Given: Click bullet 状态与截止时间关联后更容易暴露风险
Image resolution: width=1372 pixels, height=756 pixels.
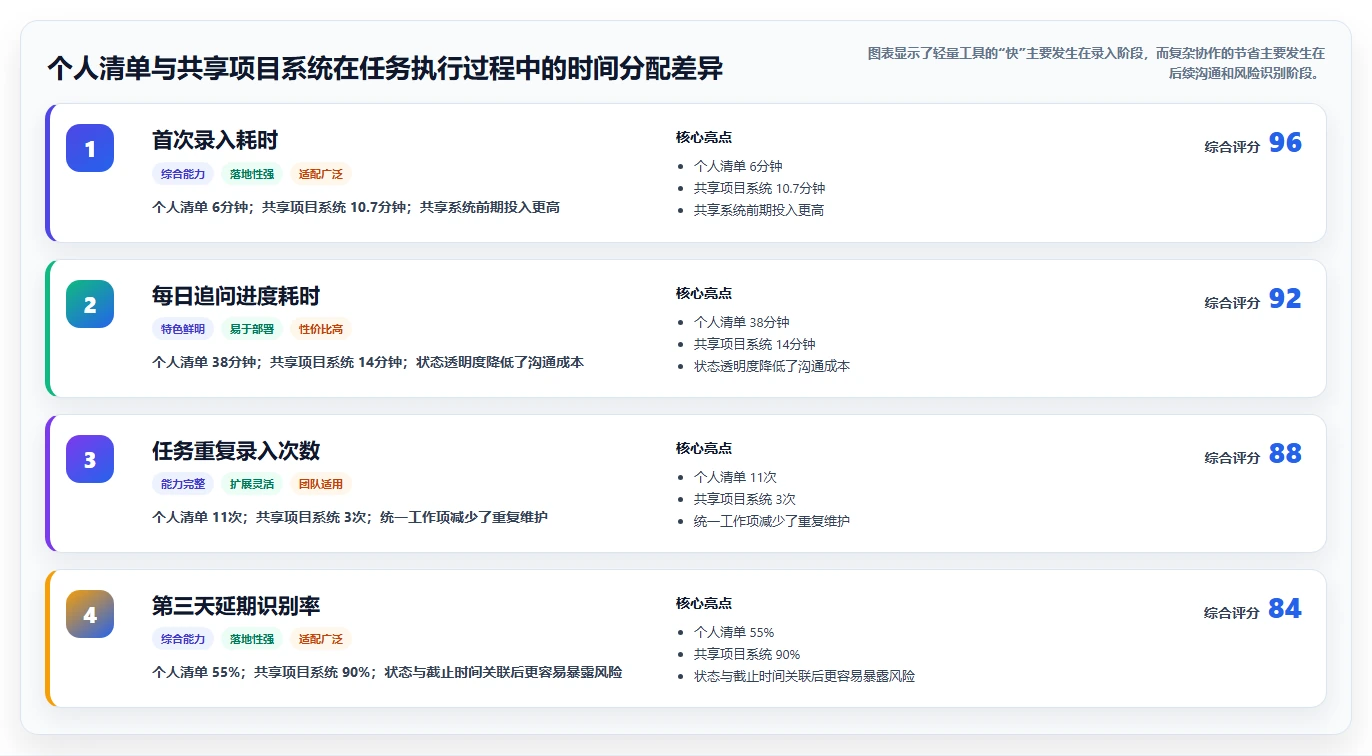Looking at the screenshot, I should pyautogui.click(x=804, y=677).
